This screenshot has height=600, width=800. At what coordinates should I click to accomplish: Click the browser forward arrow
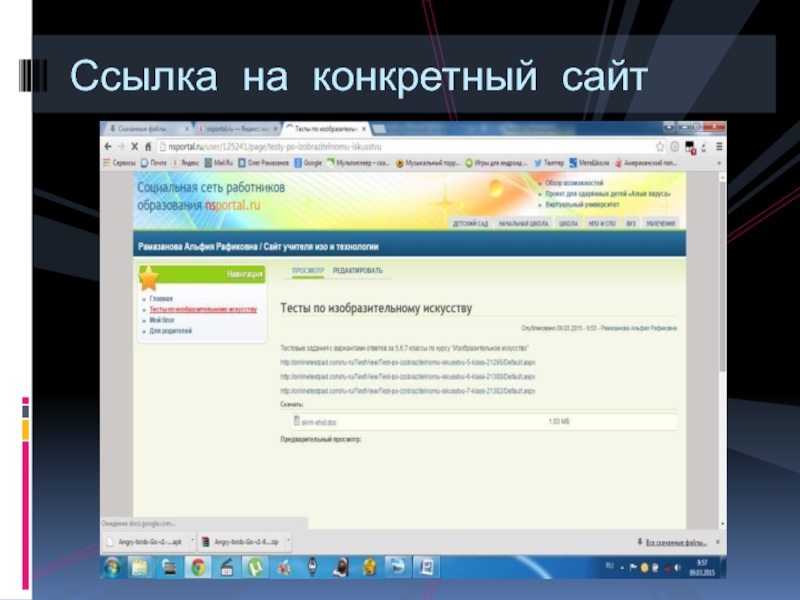121,146
